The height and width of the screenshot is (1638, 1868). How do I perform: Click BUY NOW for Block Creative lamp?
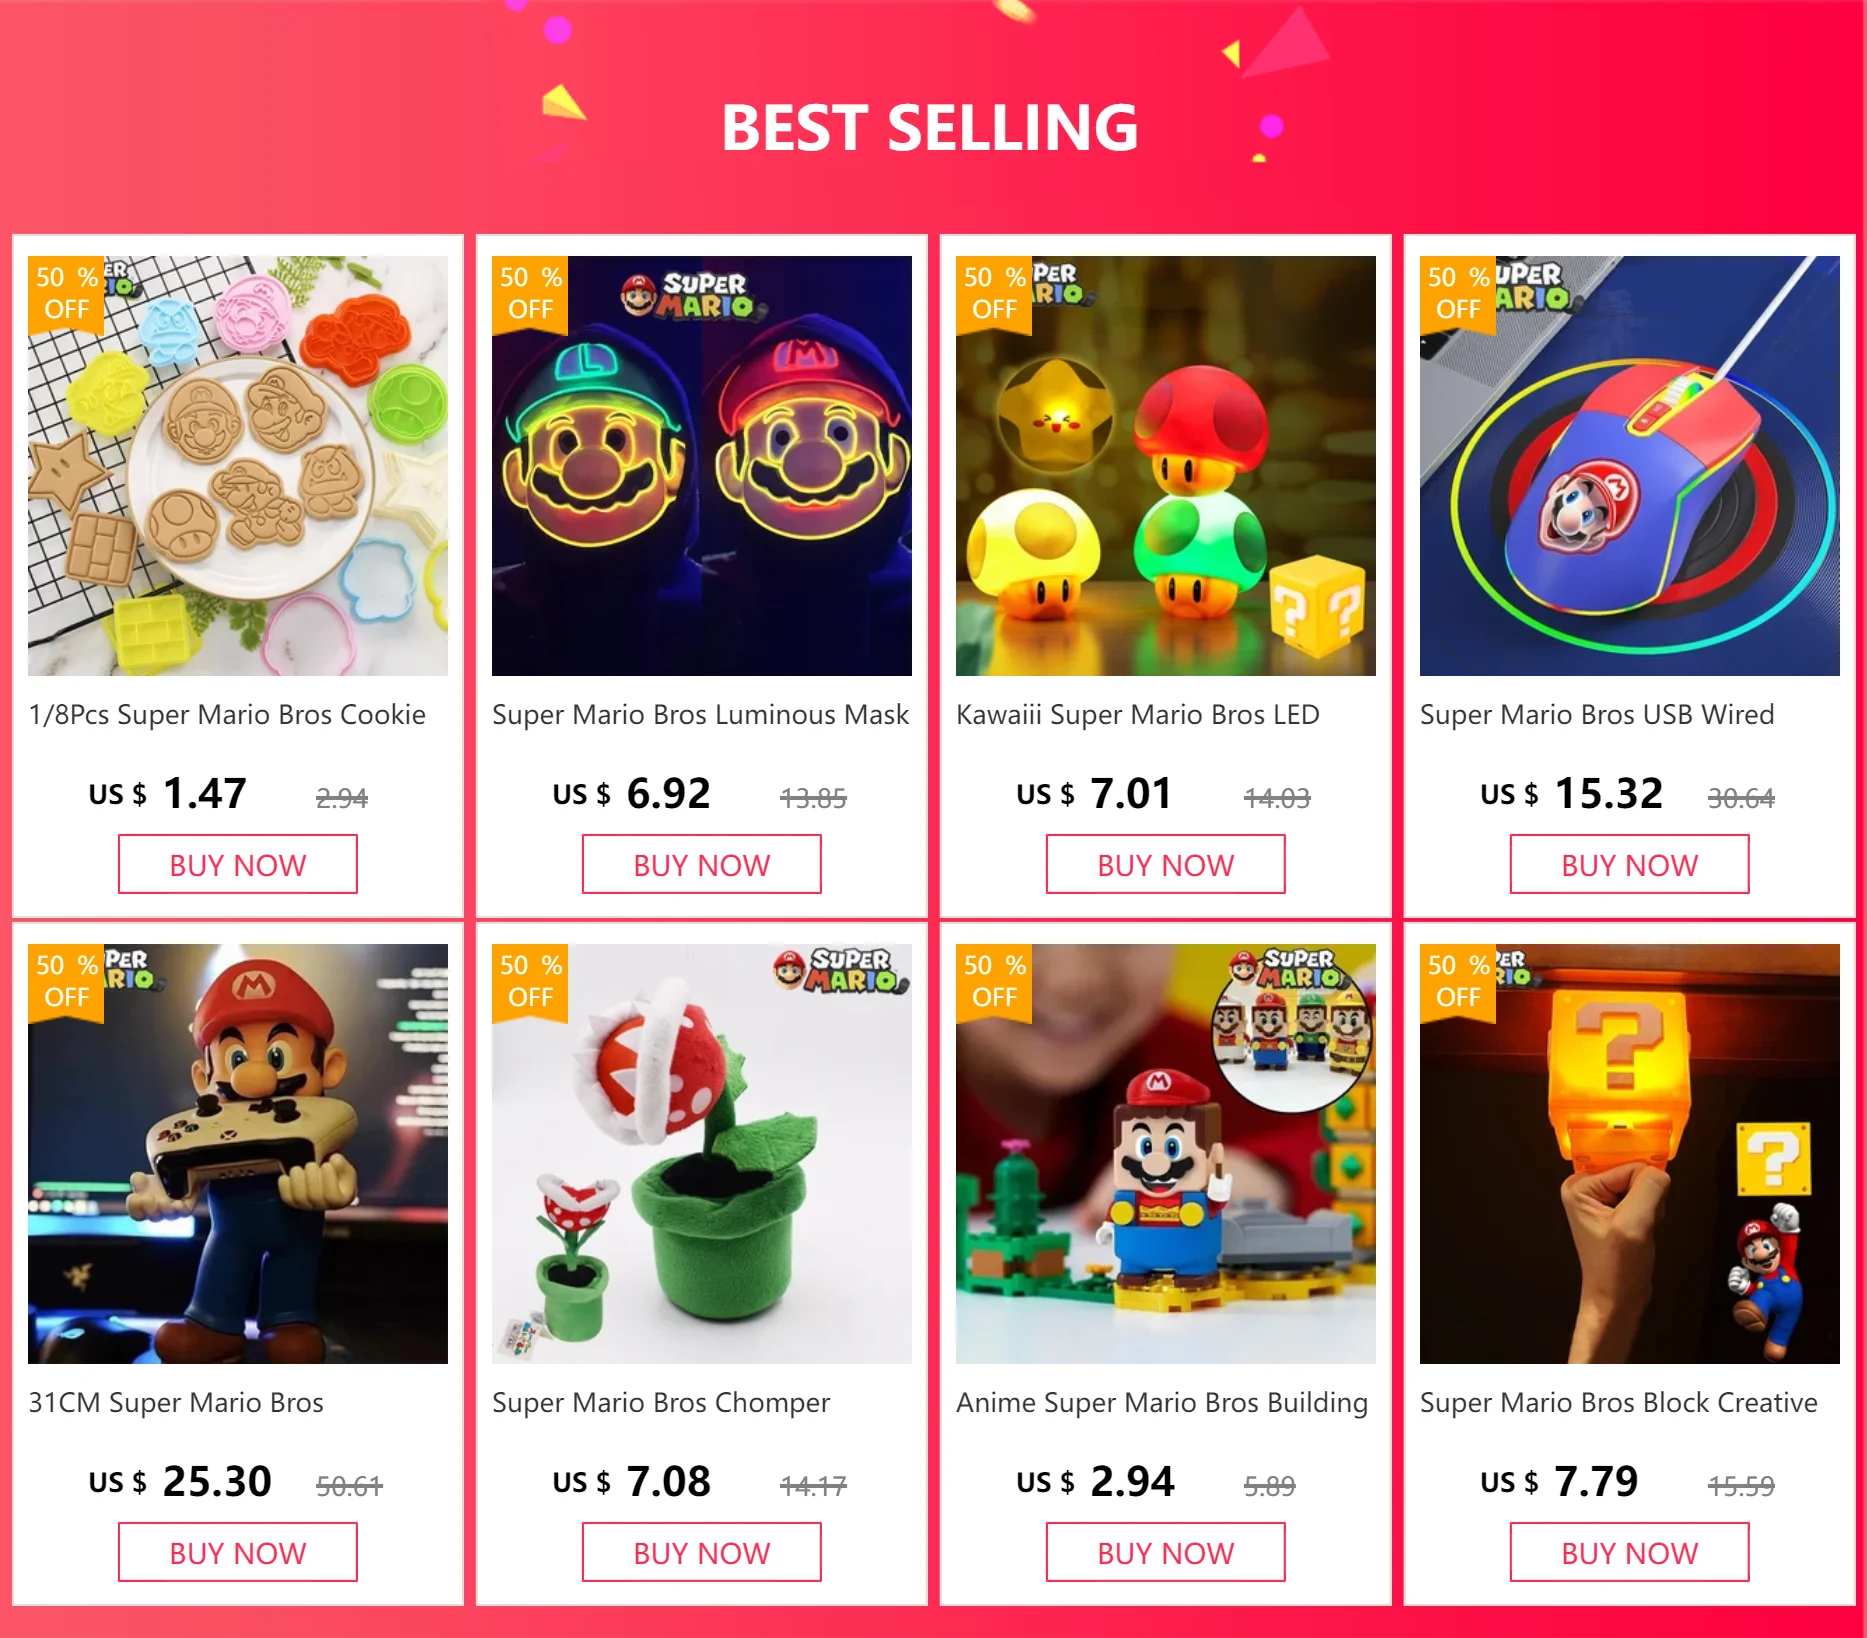point(1630,1552)
